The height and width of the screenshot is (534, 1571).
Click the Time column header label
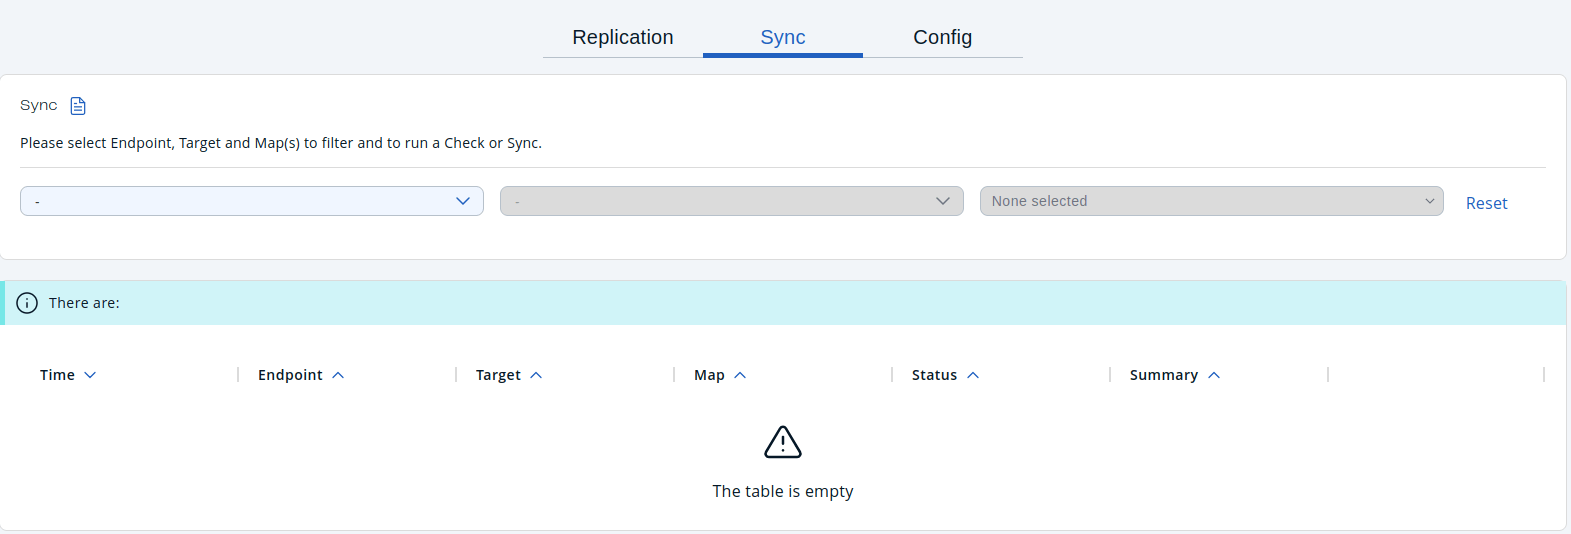57,375
